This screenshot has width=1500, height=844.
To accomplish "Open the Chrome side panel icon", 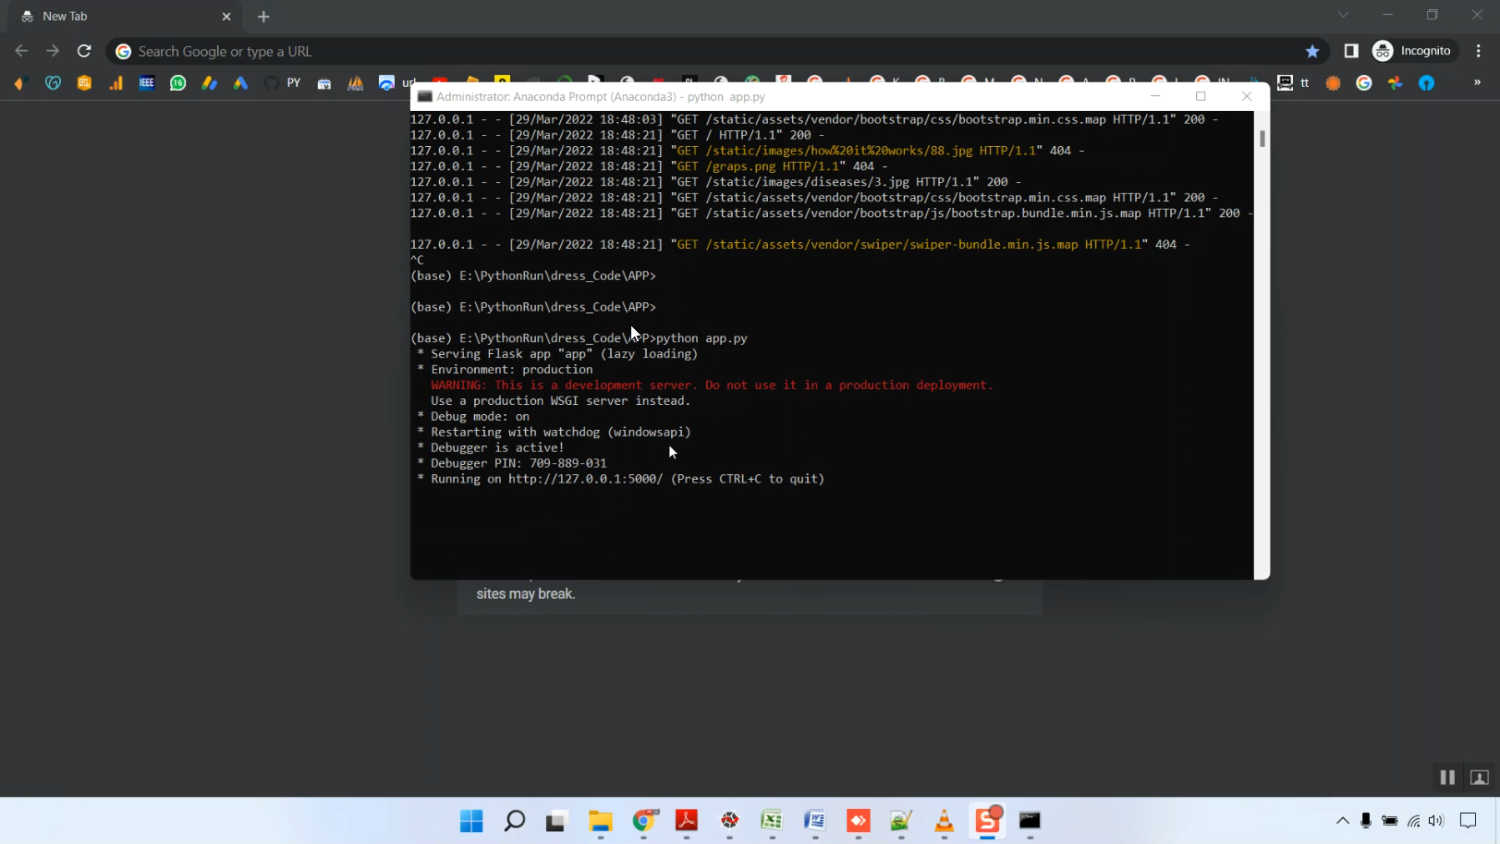I will [1351, 51].
